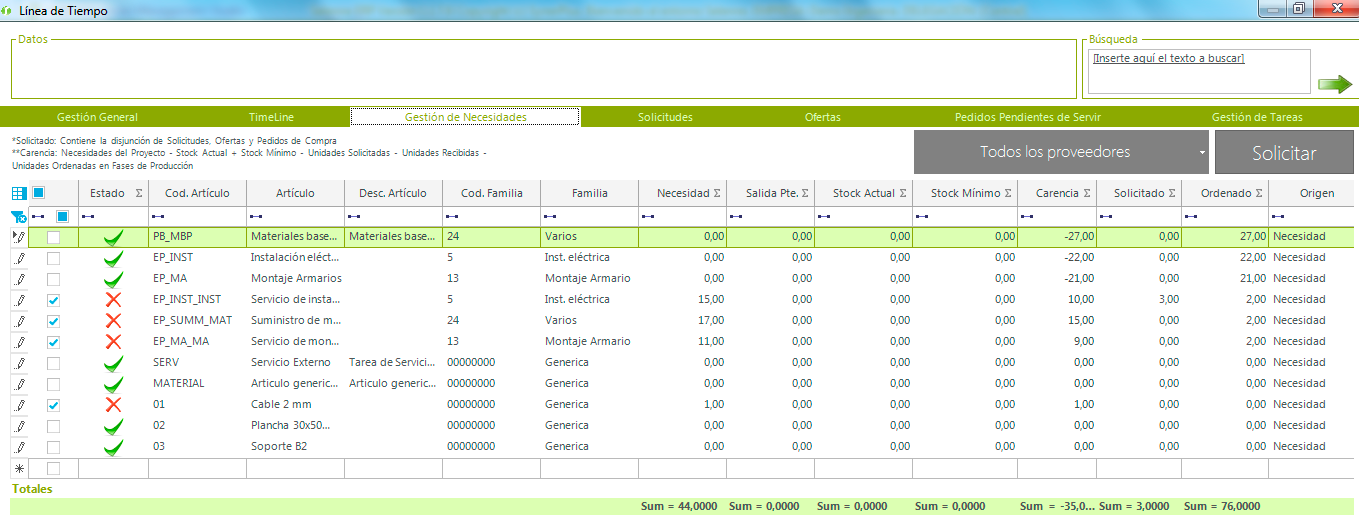Click the red cross status of row 01
This screenshot has width=1359, height=522.
point(113,404)
